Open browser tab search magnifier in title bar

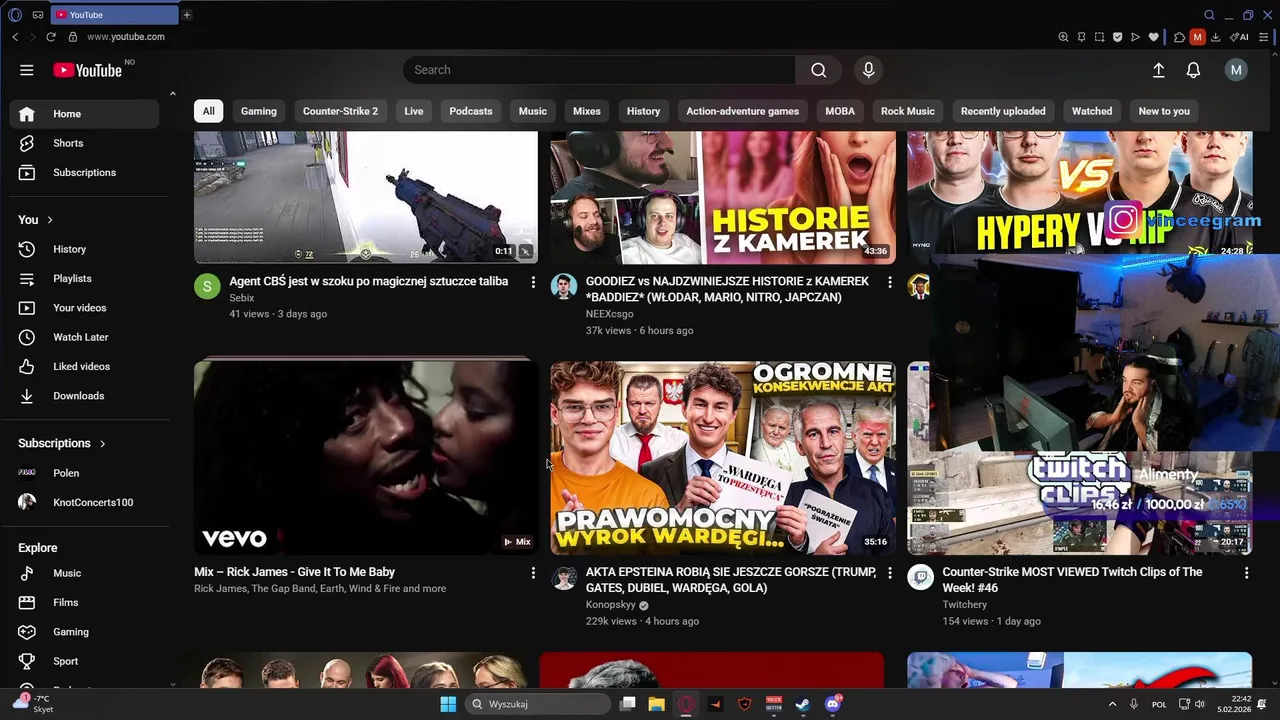click(x=1209, y=15)
